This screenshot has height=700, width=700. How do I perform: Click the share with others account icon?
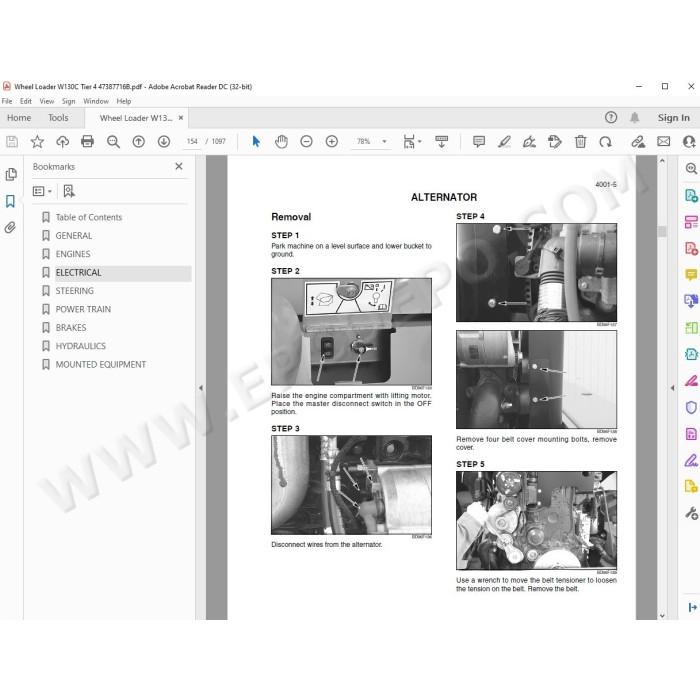tap(689, 142)
